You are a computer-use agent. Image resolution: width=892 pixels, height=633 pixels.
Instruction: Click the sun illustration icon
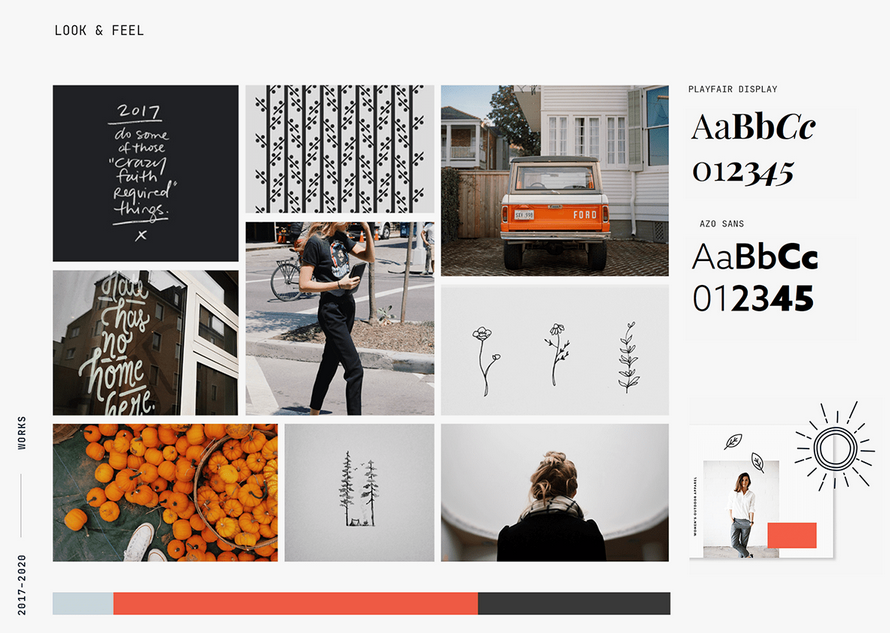pyautogui.click(x=835, y=447)
